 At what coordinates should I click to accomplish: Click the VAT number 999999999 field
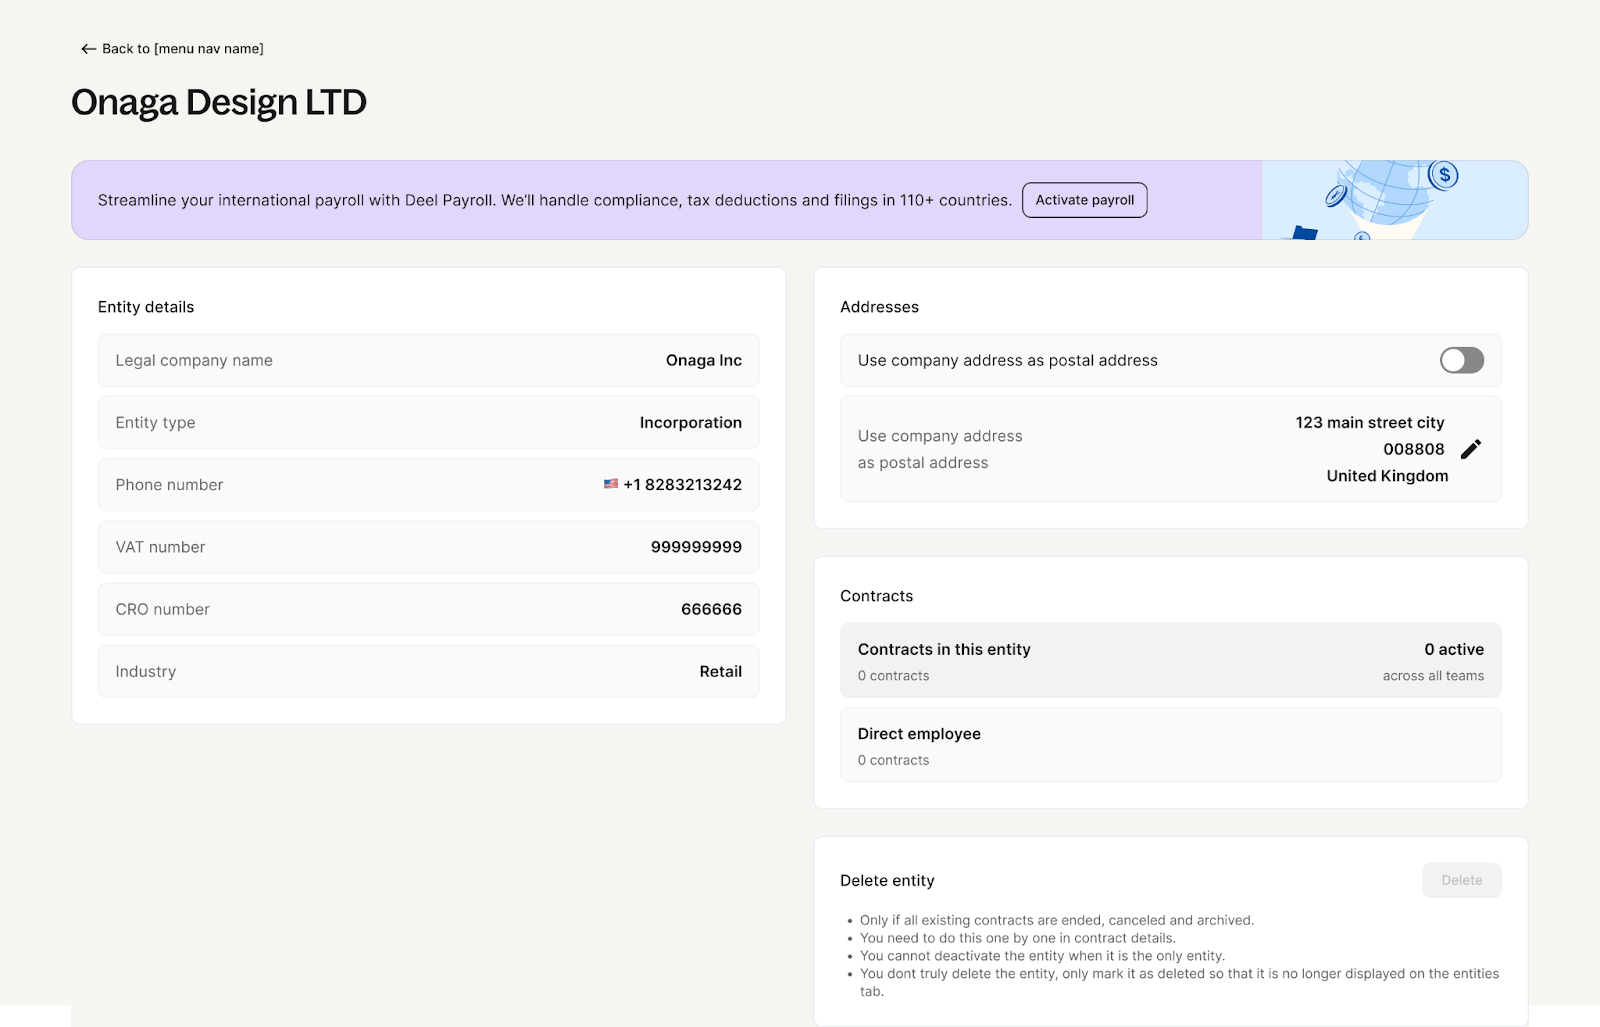coord(696,547)
